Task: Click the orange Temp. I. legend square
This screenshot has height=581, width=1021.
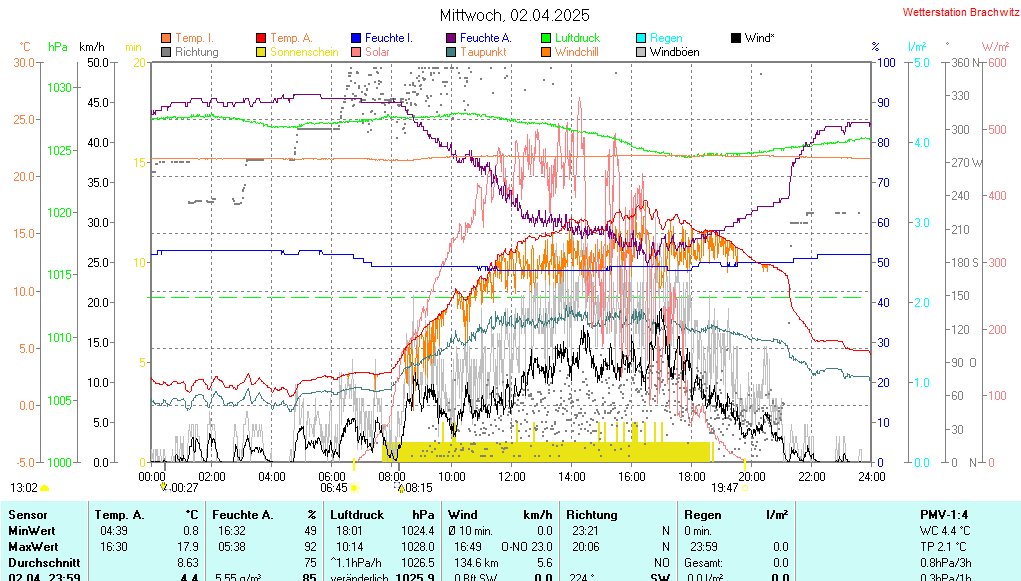Action: 166,38
